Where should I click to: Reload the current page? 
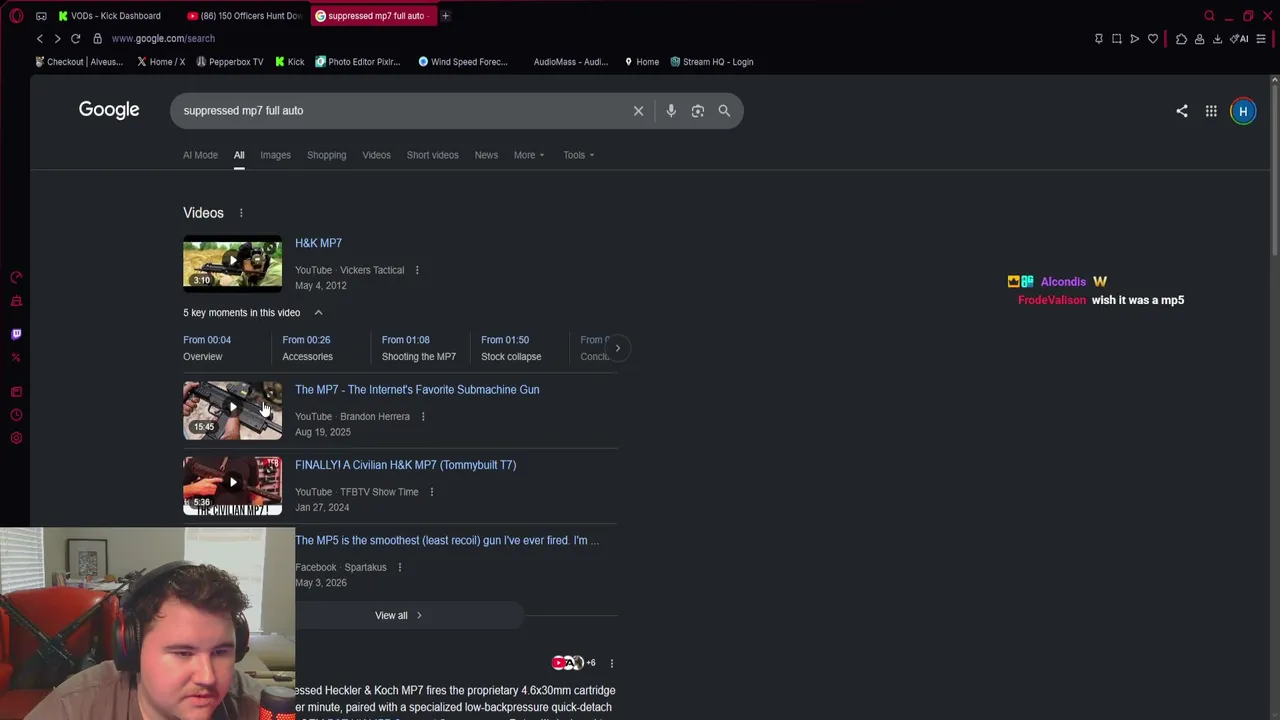(75, 38)
